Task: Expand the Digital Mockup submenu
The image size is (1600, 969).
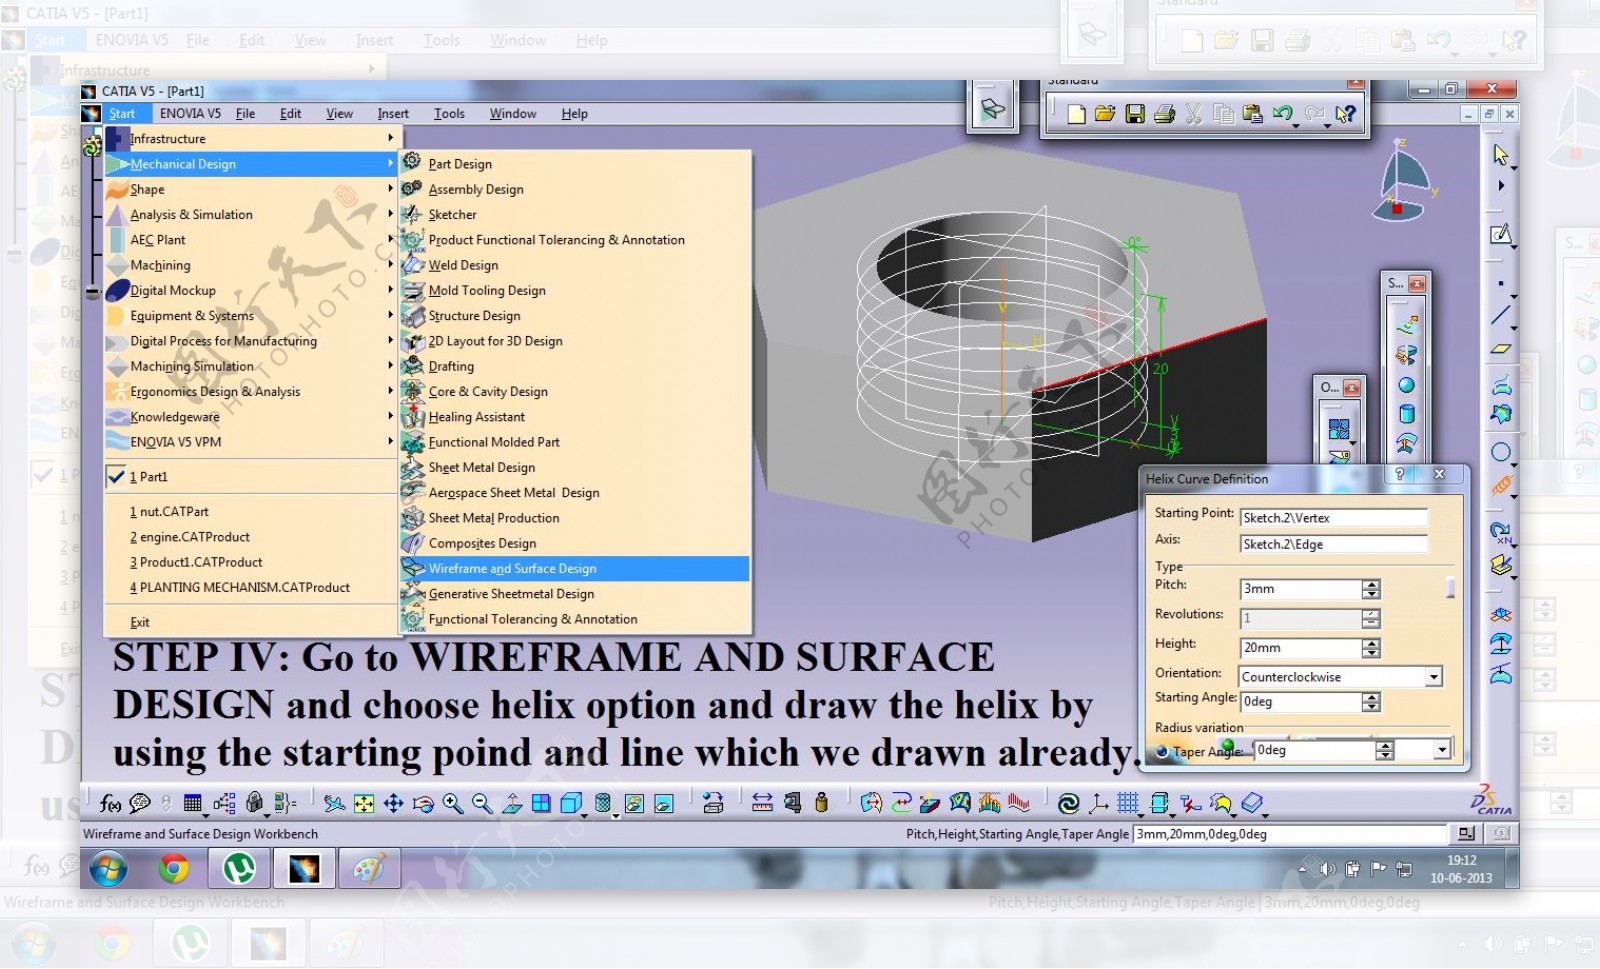Action: (x=391, y=290)
